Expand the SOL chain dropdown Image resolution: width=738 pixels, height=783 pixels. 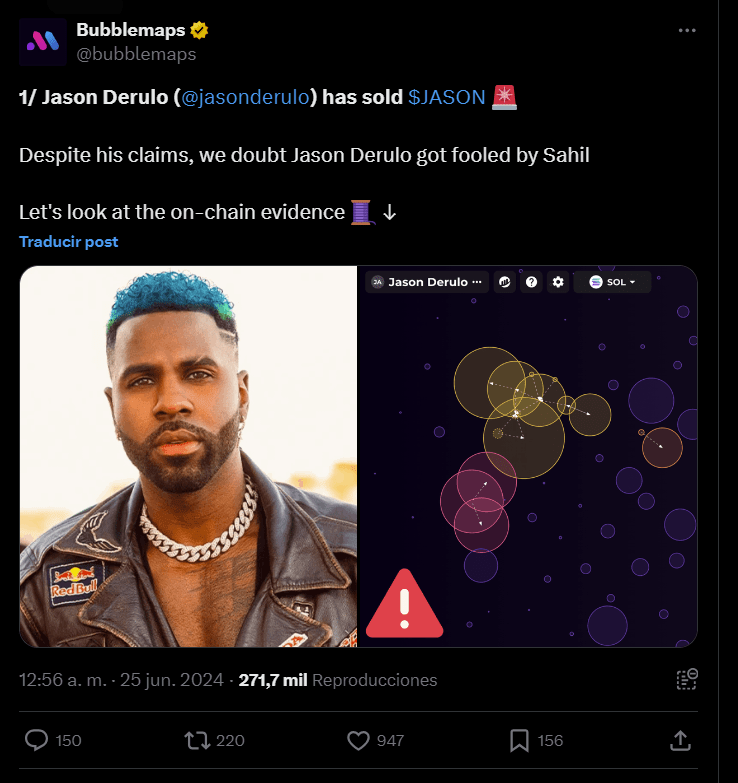click(x=612, y=282)
